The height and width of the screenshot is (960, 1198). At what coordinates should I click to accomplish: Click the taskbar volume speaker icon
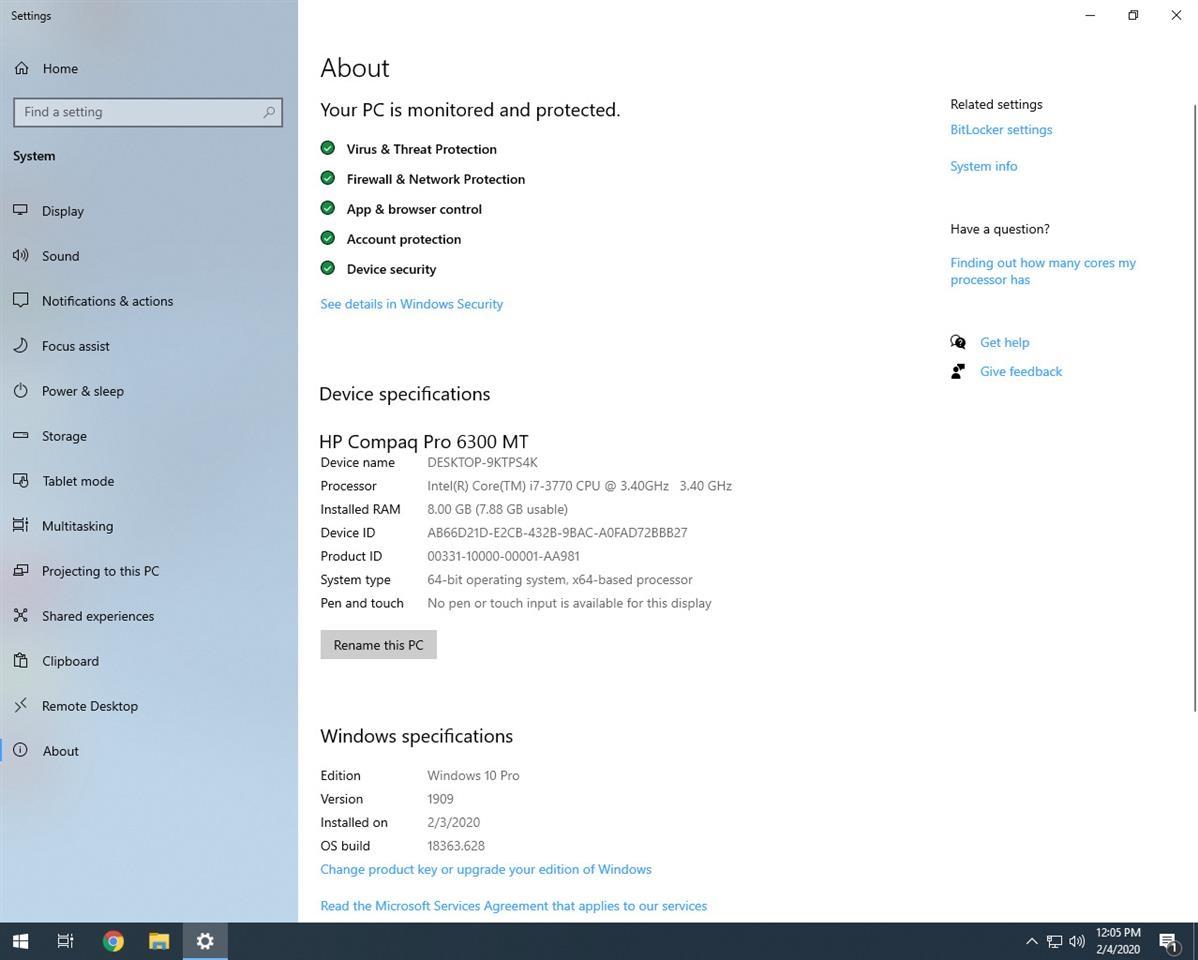tap(1077, 942)
